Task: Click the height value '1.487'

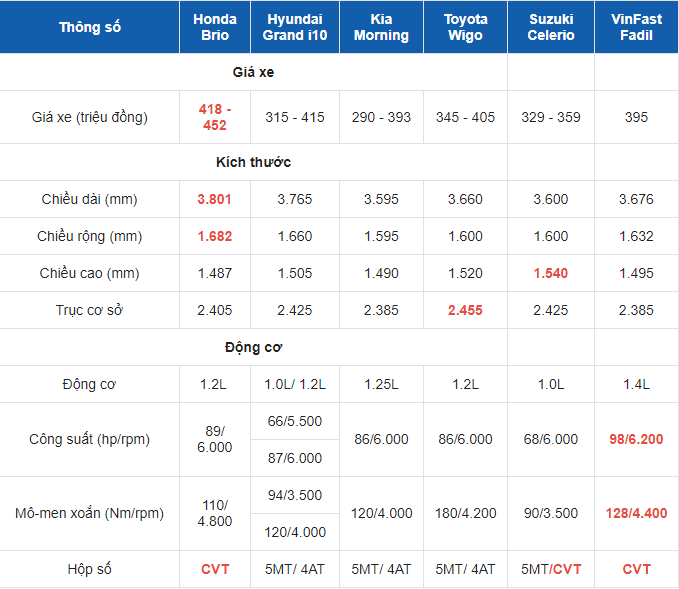Action: (x=215, y=273)
